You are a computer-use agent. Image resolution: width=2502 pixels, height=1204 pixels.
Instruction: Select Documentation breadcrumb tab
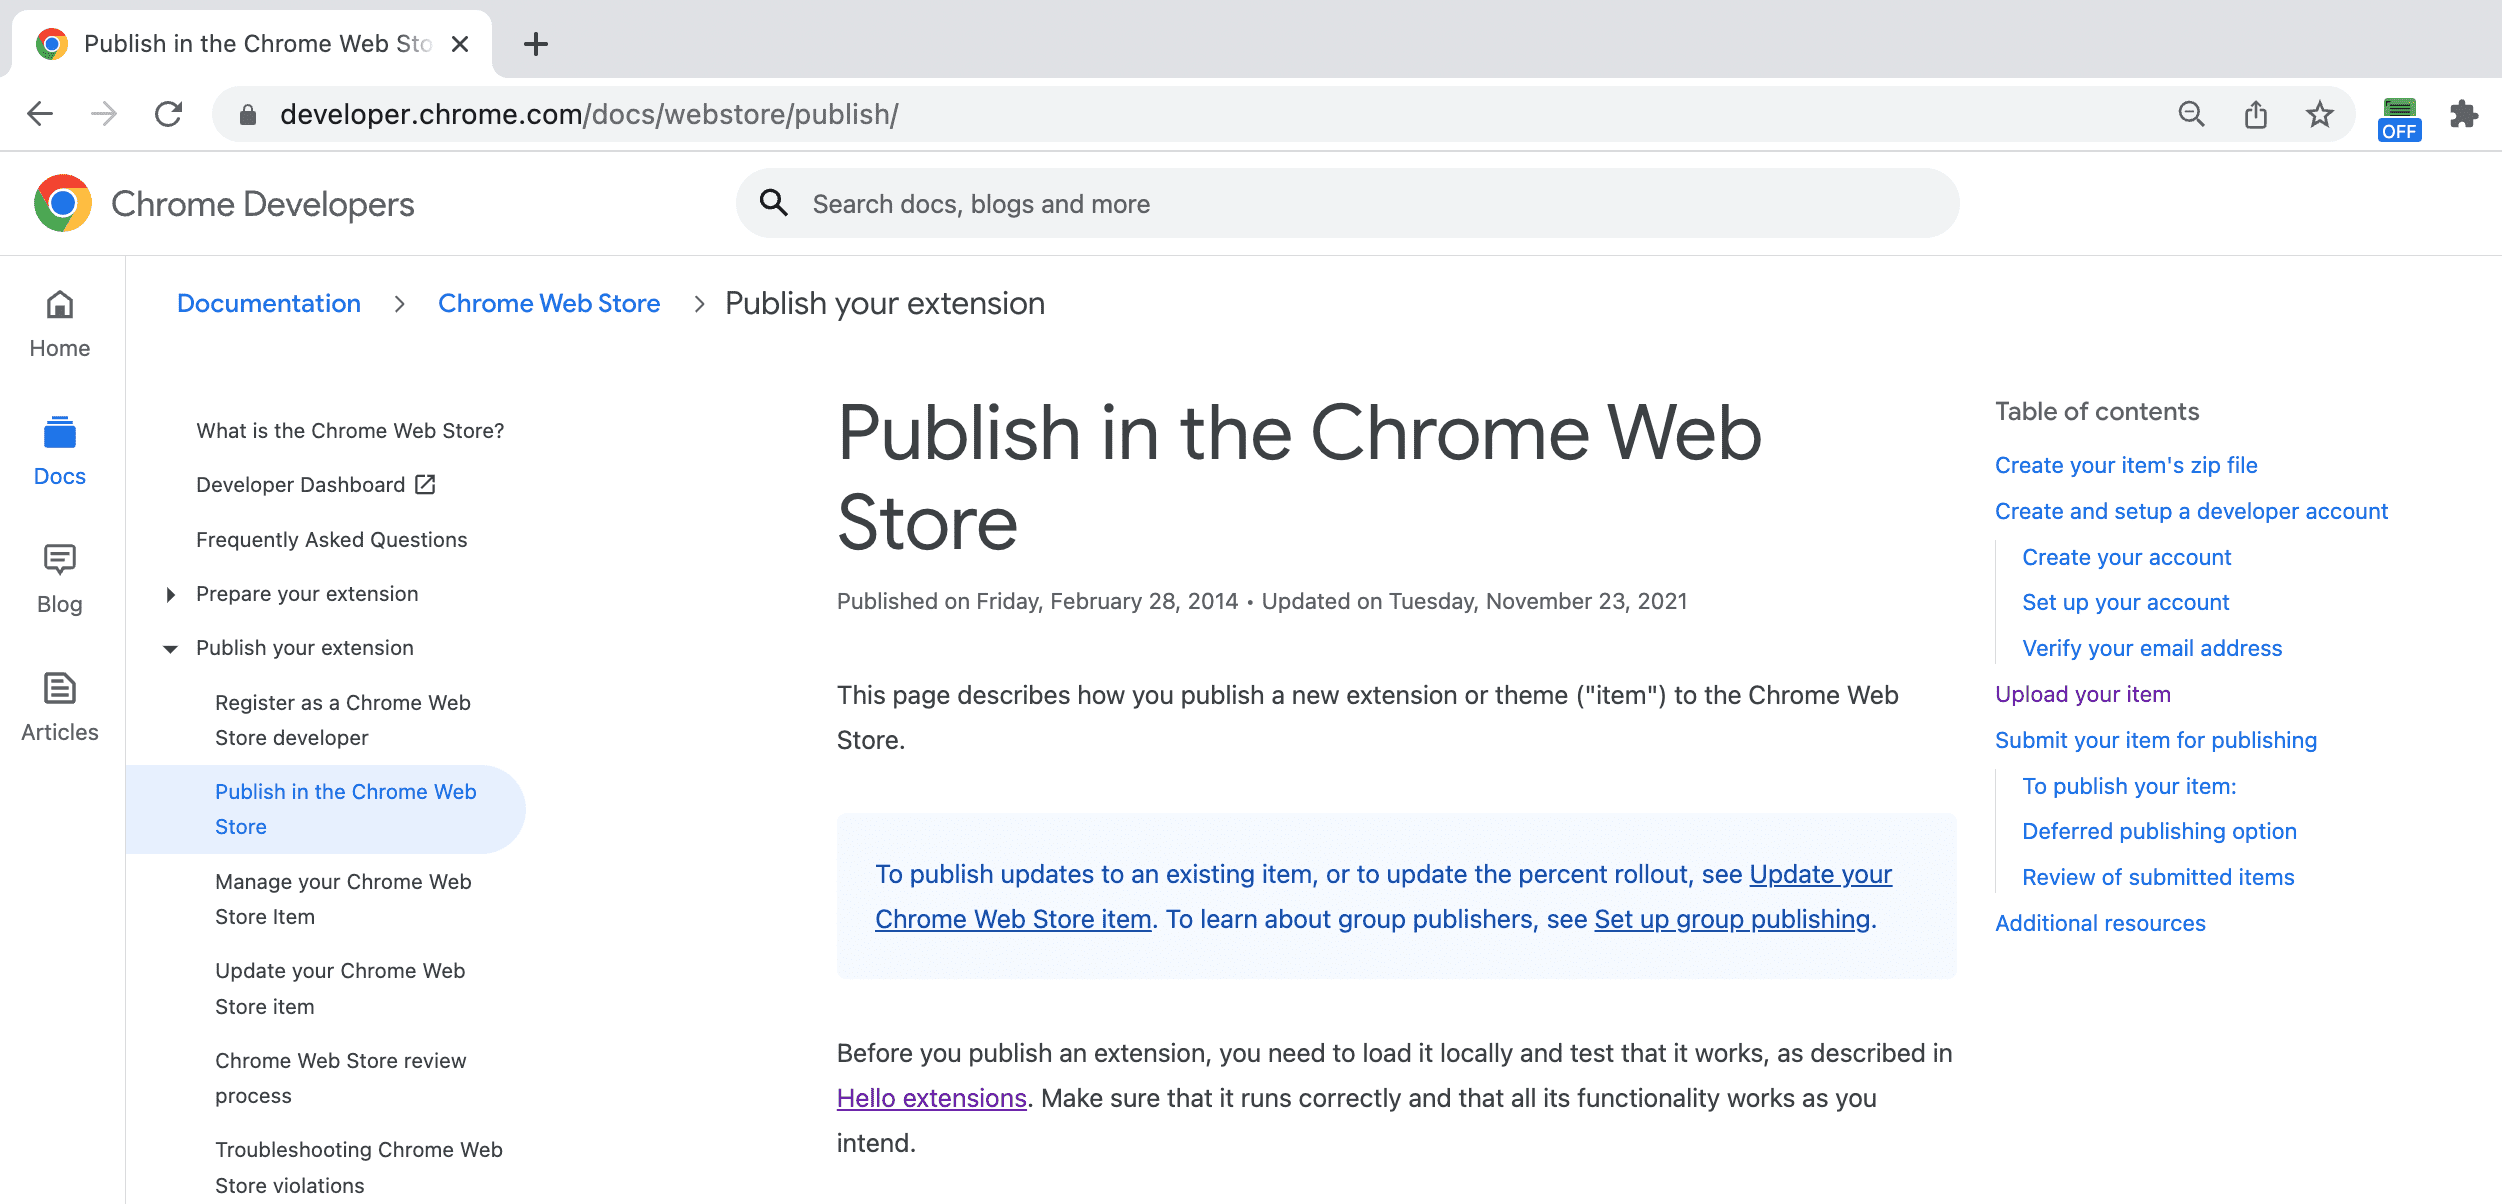[x=268, y=303]
